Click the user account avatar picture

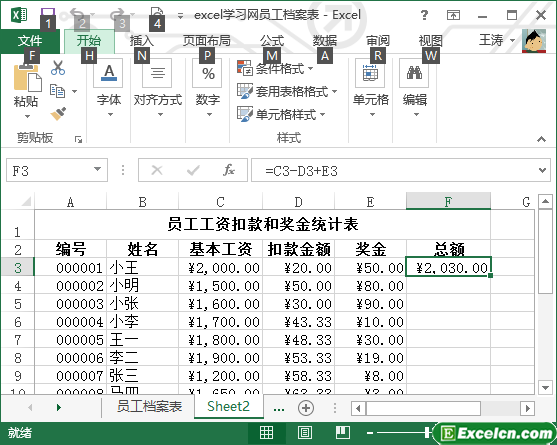(x=534, y=40)
